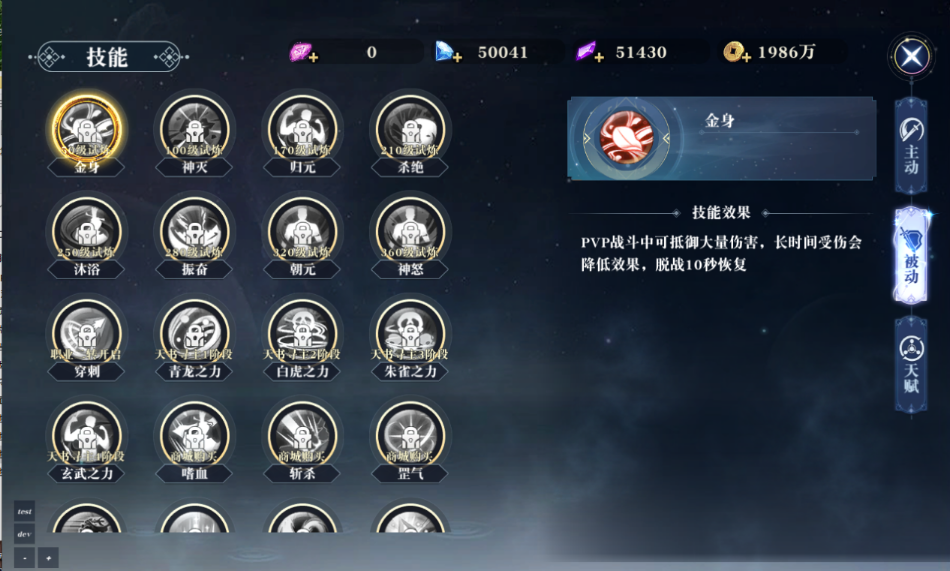Viewport: 950px width, 571px height.
Task: Open the 天赋 talent tab
Action: (911, 366)
